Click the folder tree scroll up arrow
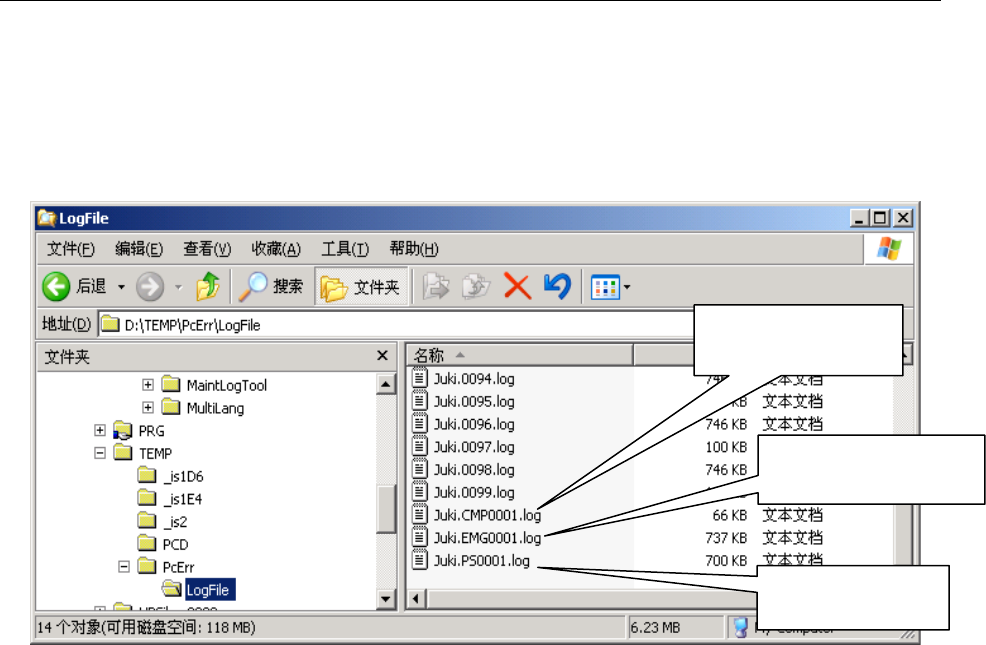 [386, 383]
